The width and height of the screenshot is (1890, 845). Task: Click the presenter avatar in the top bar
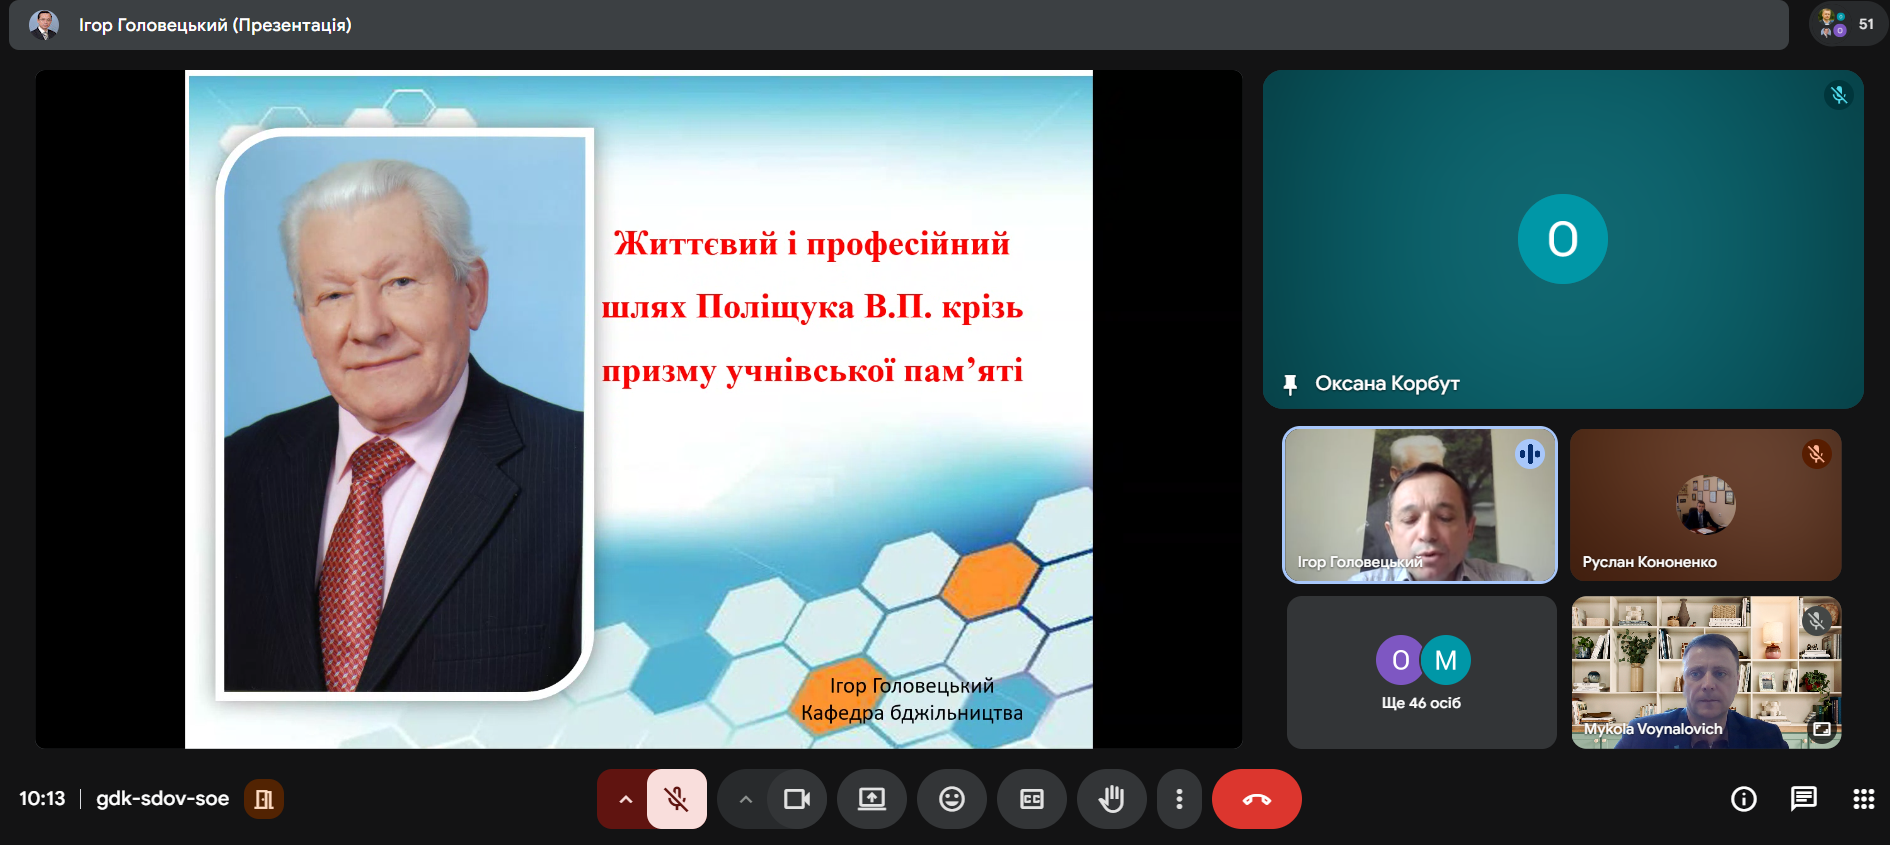pyautogui.click(x=44, y=24)
